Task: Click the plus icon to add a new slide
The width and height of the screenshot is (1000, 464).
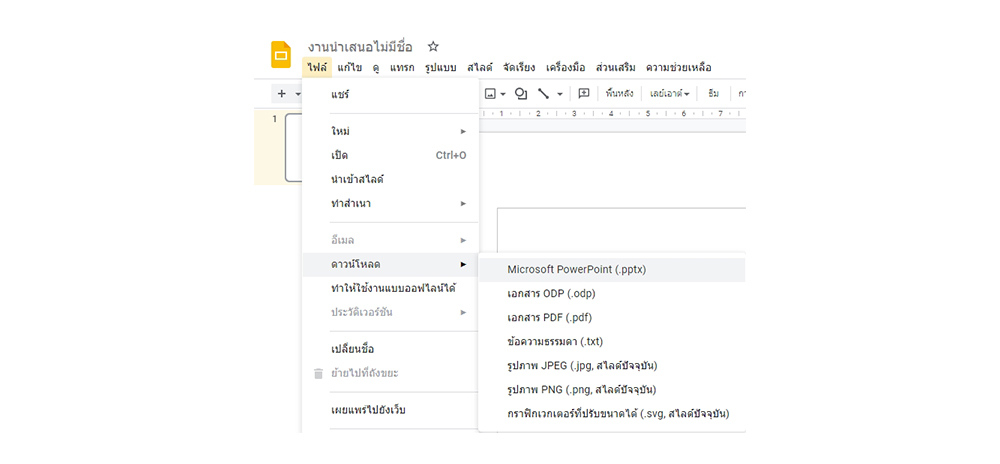Action: click(x=282, y=94)
